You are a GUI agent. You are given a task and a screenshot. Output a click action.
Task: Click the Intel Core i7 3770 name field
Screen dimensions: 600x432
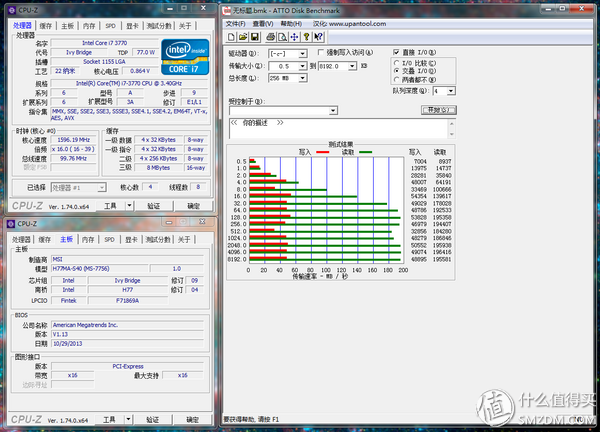[x=104, y=43]
